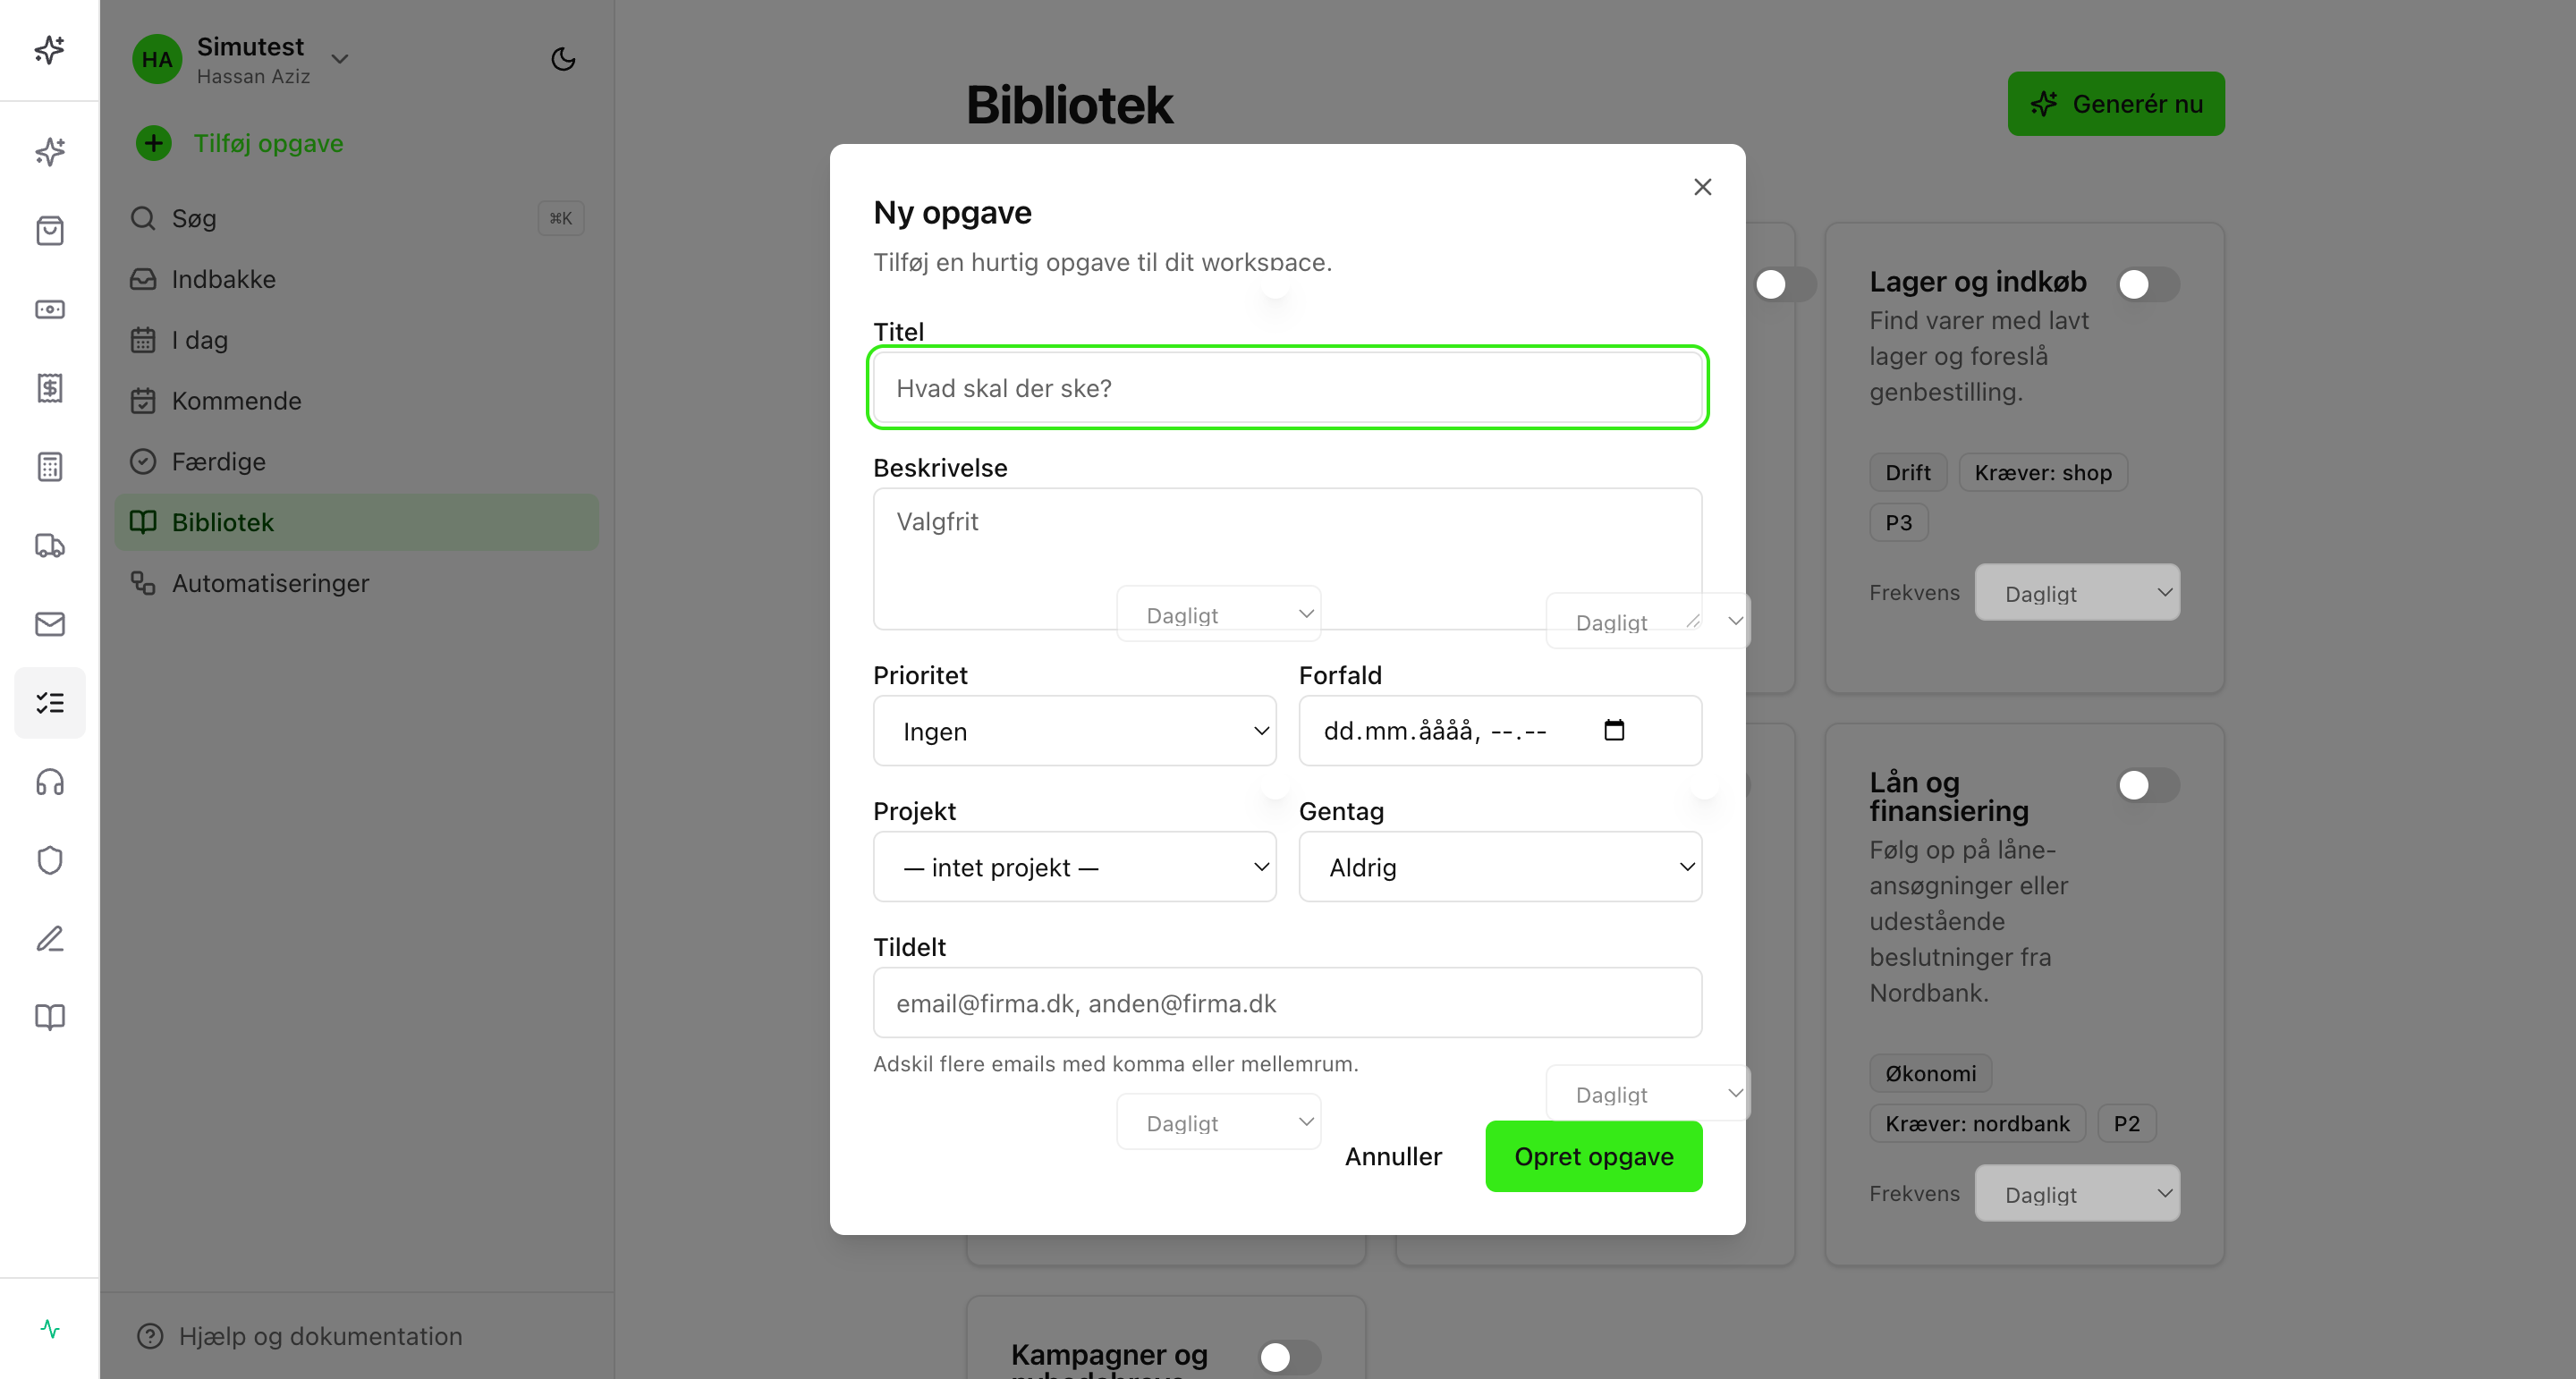This screenshot has width=2576, height=1379.
Task: Open the shield security icon in rail
Action: point(49,860)
